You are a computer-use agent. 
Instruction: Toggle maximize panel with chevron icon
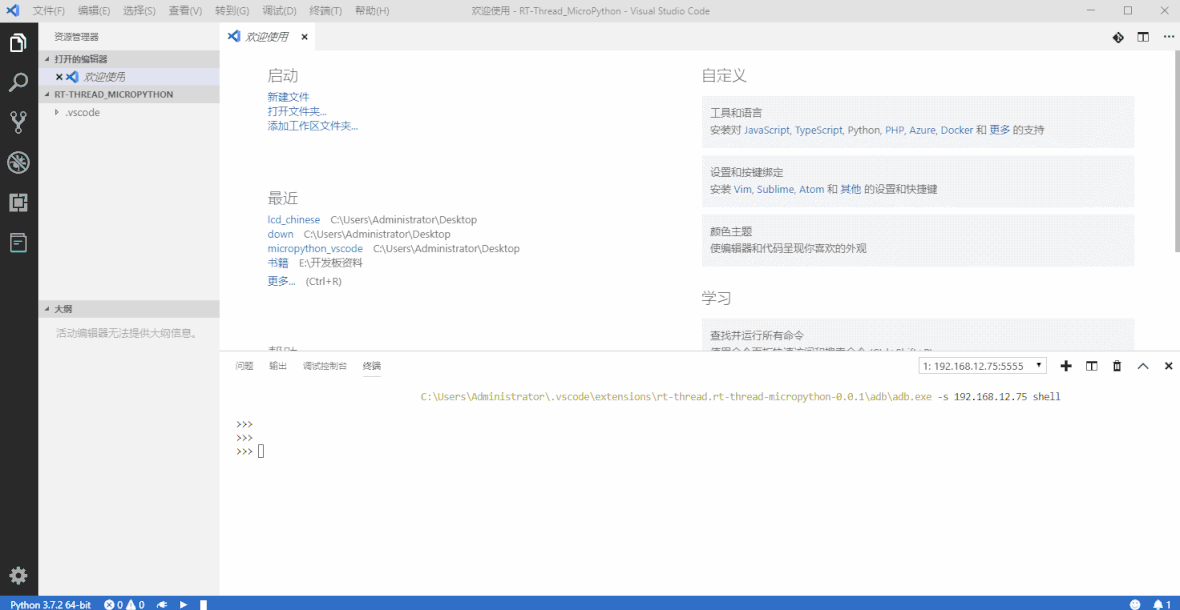pos(1143,365)
